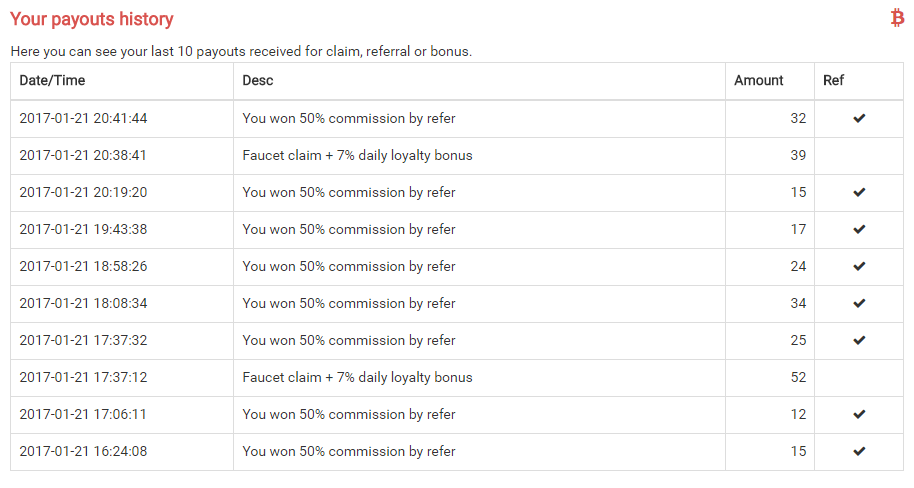Click the Desc column header
Viewport: 914px width, 488px height.
[x=257, y=80]
